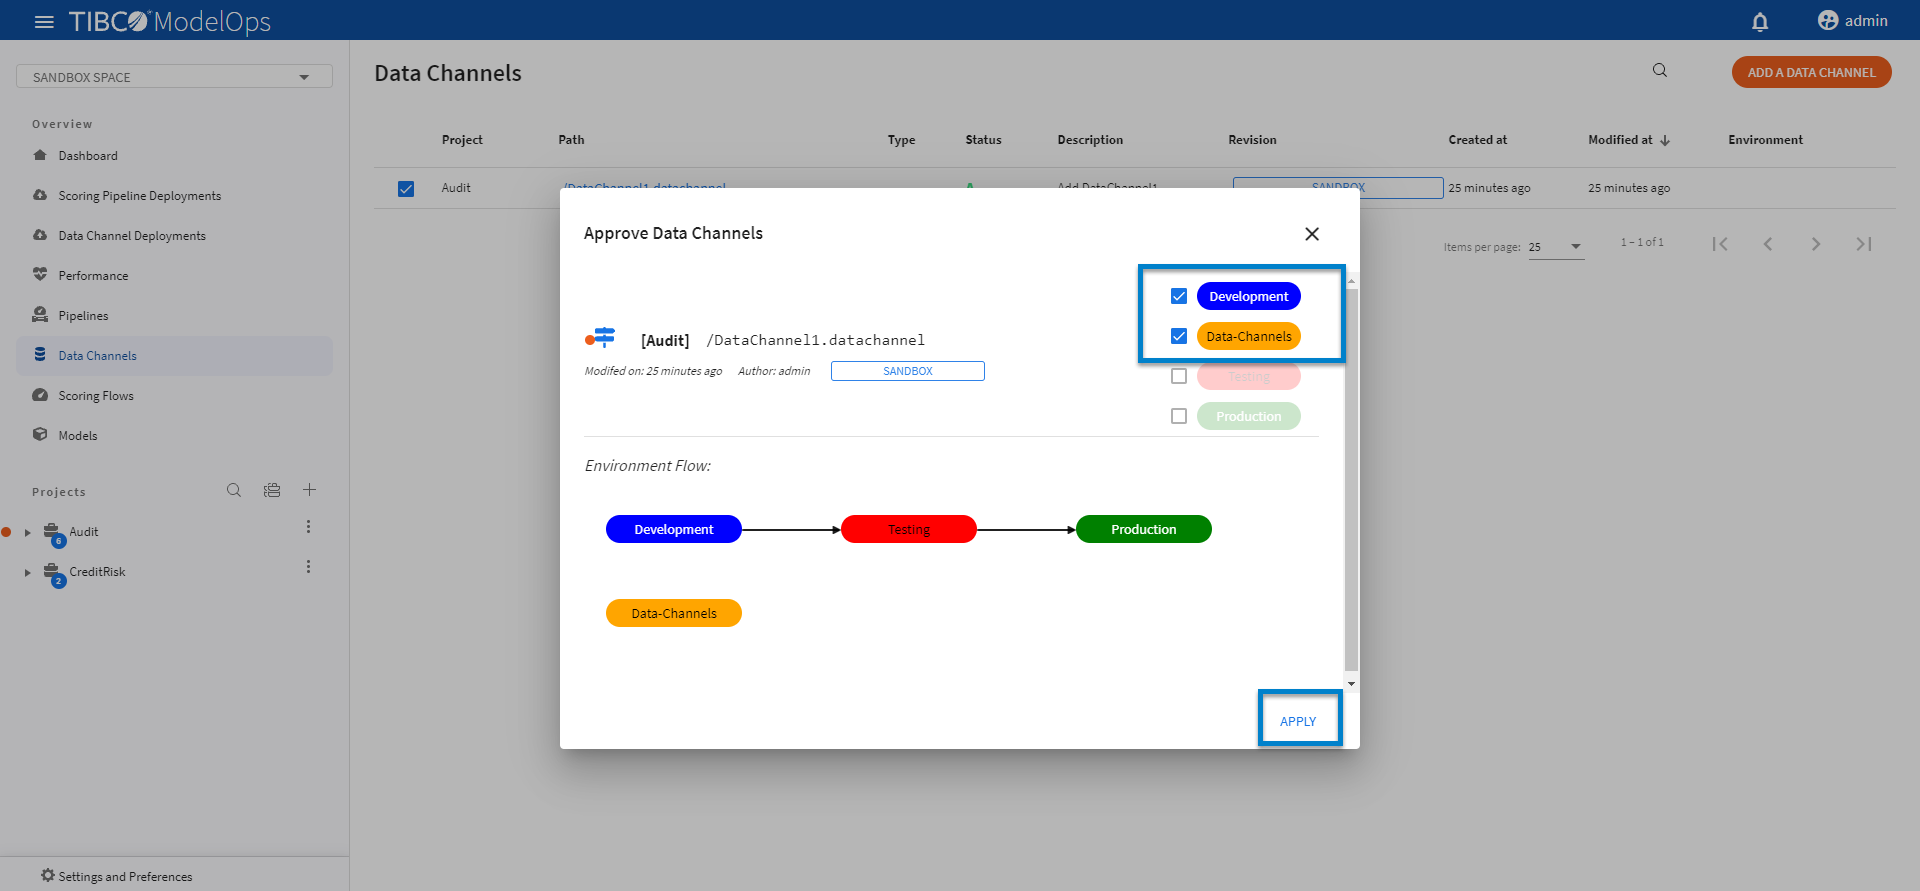Click the red Testing node in Environment Flow
This screenshot has height=891, width=1920.
click(x=909, y=529)
